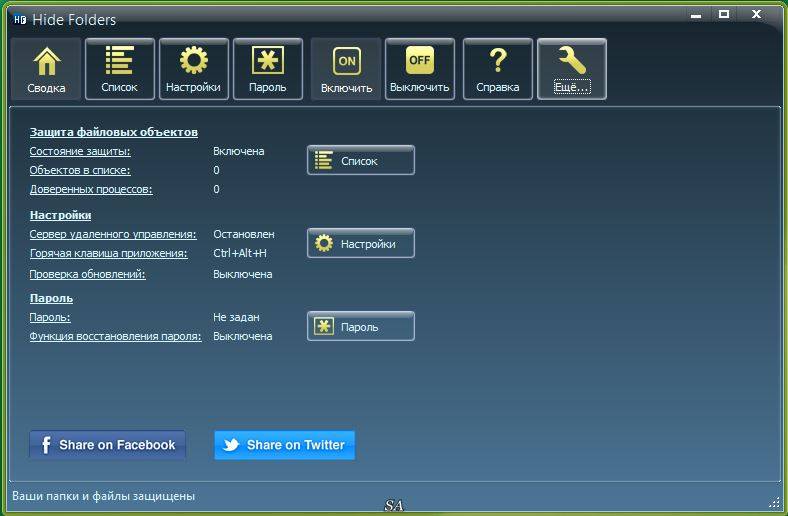The height and width of the screenshot is (516, 788).
Task: Open the Настройки section heading link
Action: (x=60, y=215)
